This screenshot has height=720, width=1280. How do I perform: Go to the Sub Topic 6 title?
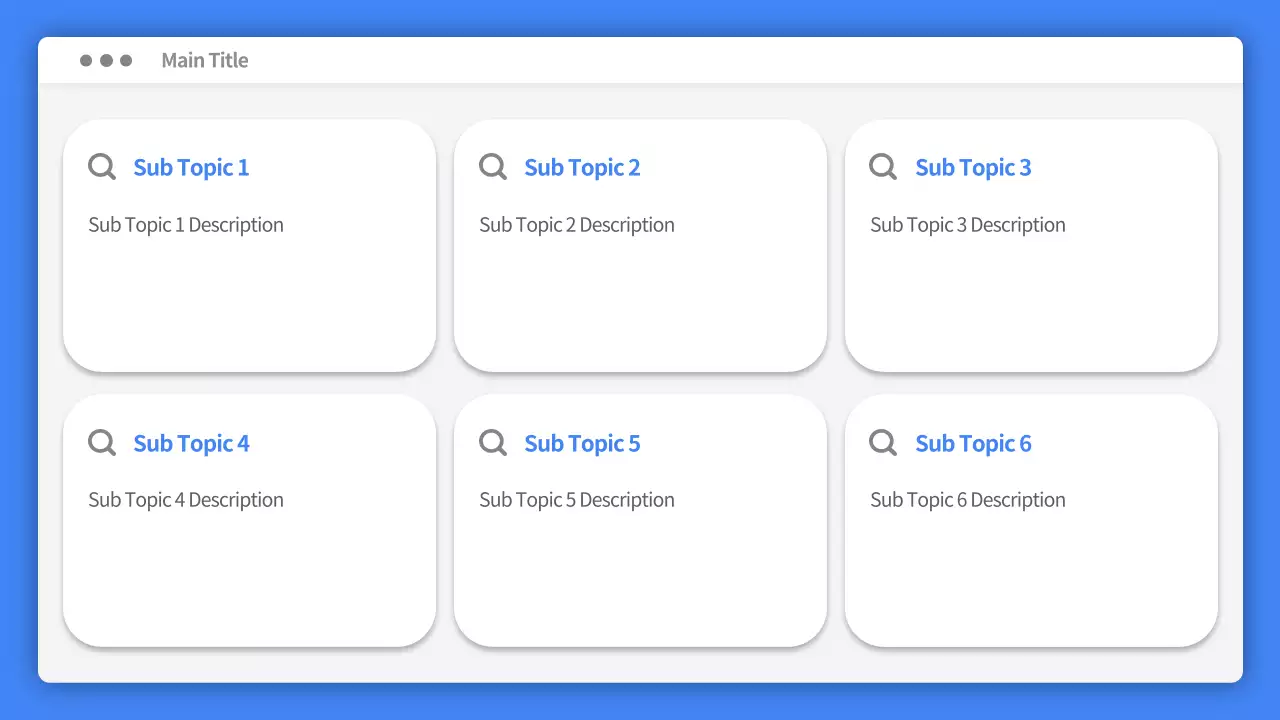click(x=973, y=444)
